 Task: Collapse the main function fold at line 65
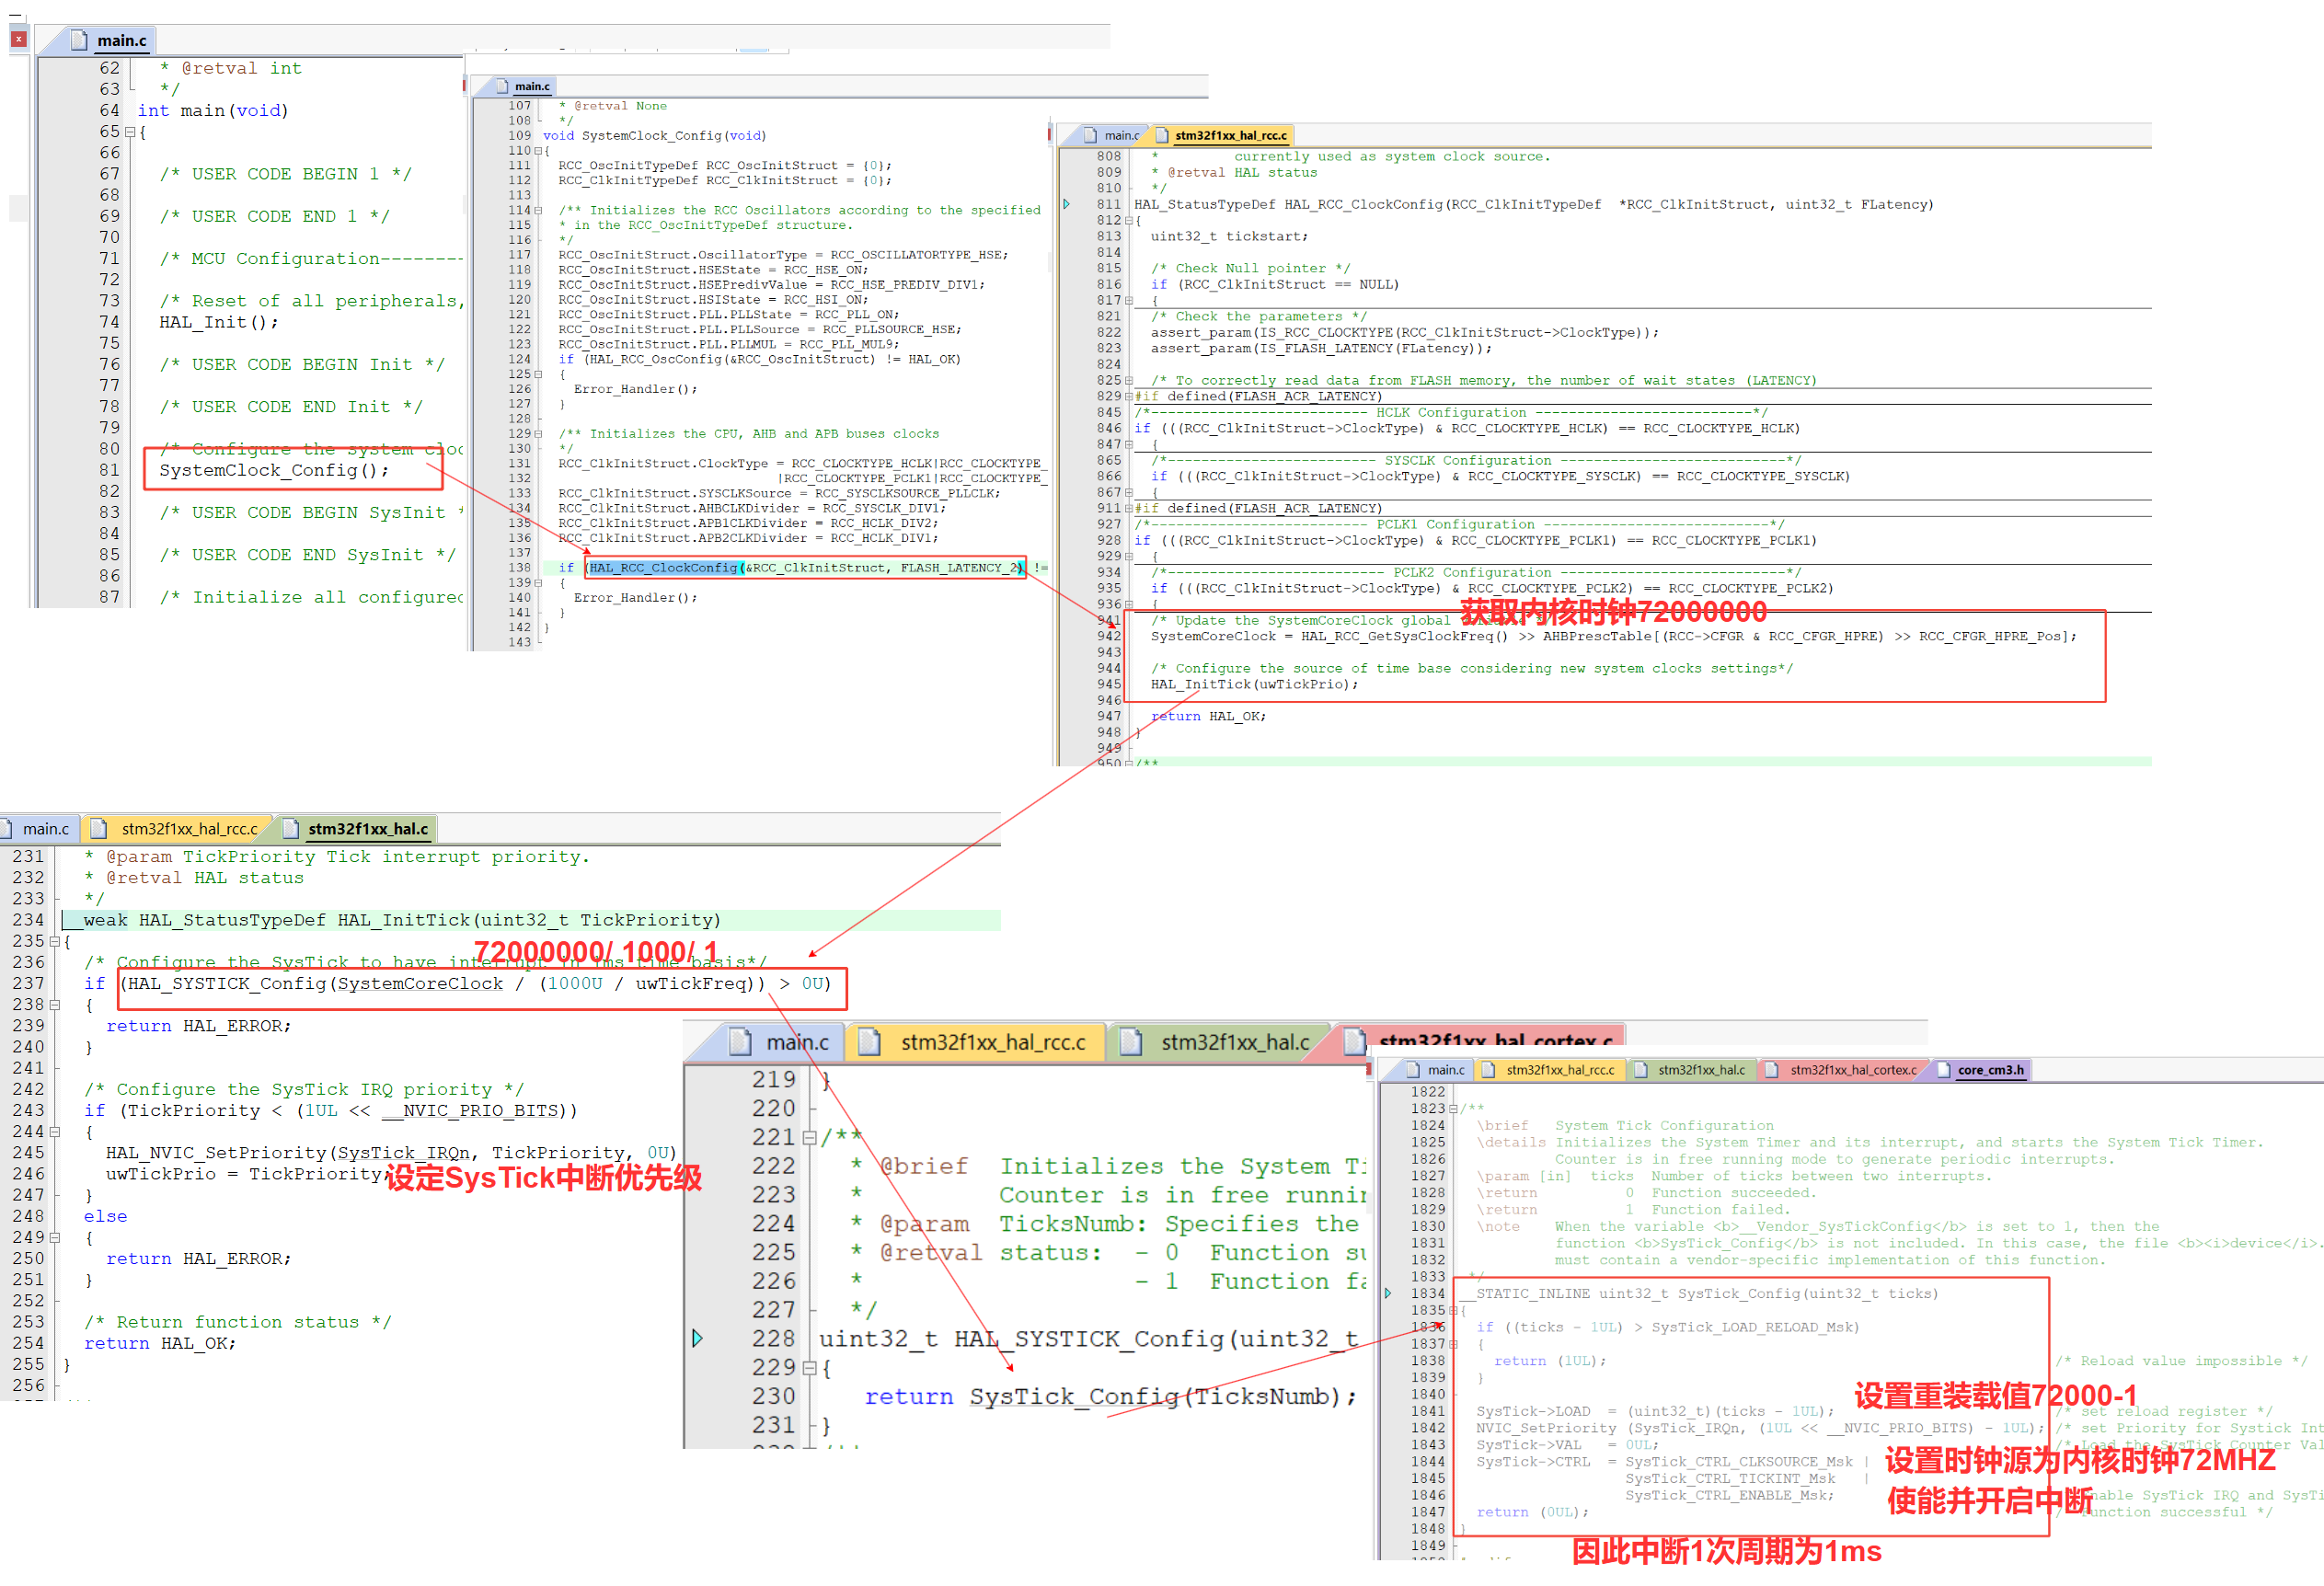tap(130, 132)
